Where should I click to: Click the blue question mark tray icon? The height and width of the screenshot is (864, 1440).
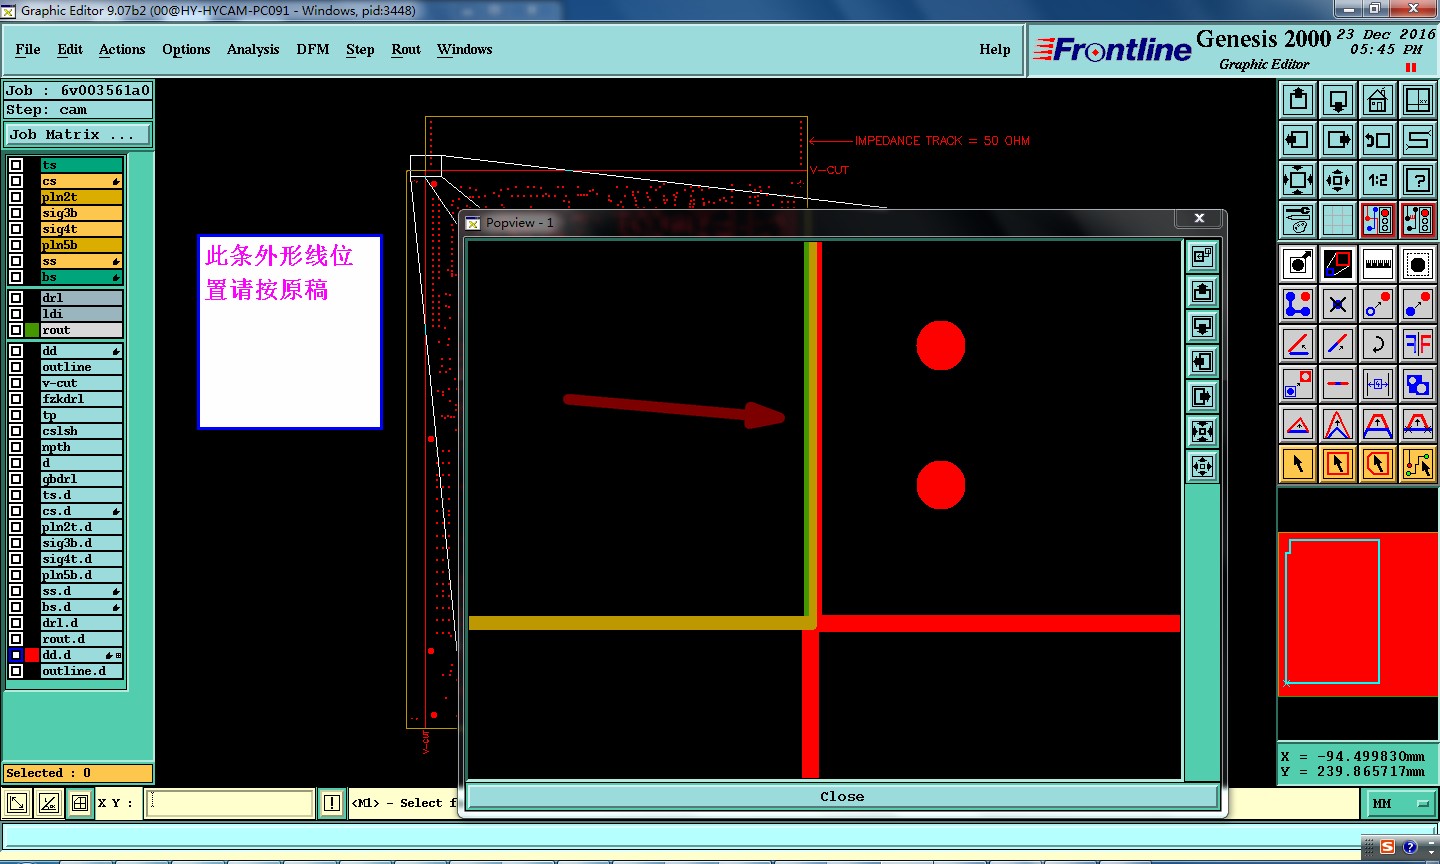coord(1410,847)
